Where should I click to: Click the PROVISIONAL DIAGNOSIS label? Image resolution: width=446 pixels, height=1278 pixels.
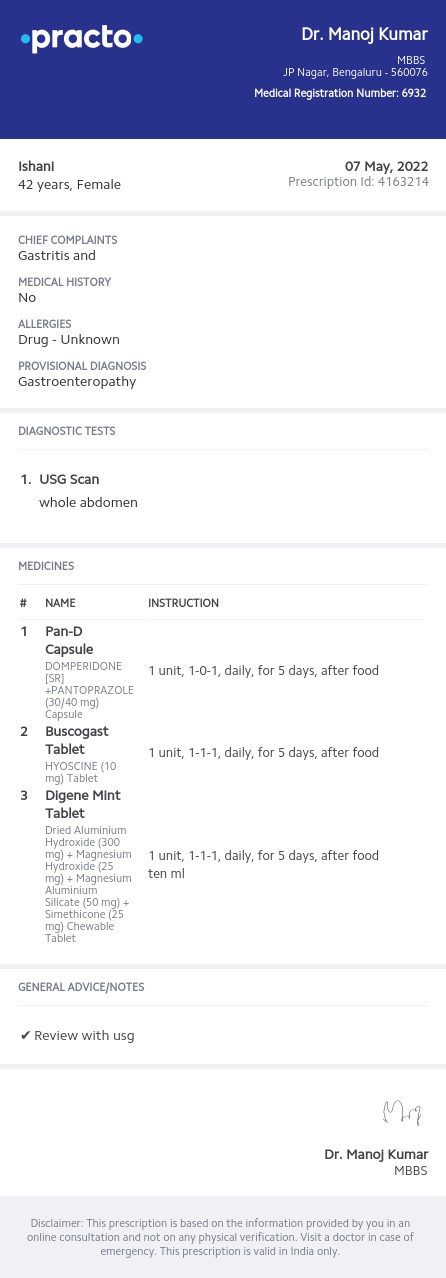(82, 366)
